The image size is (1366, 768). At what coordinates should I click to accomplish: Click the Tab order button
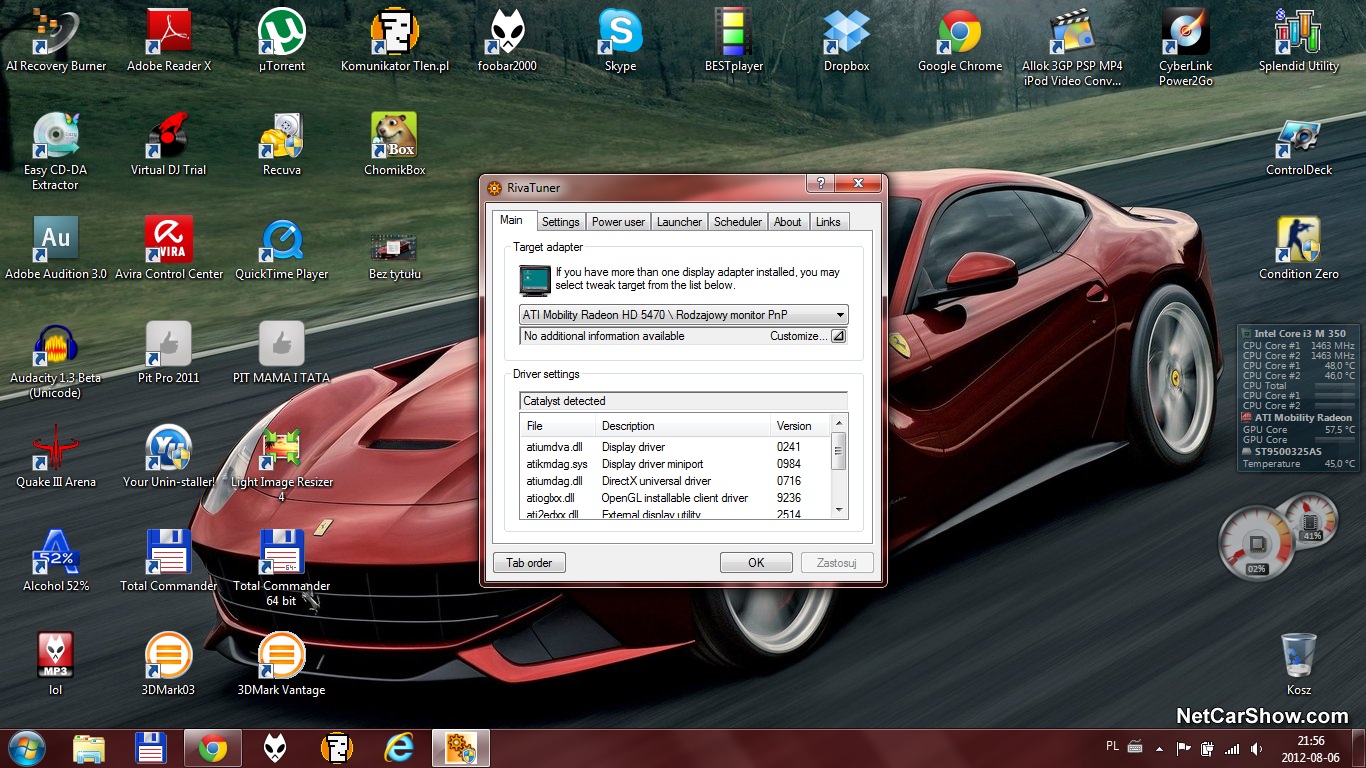(x=529, y=563)
